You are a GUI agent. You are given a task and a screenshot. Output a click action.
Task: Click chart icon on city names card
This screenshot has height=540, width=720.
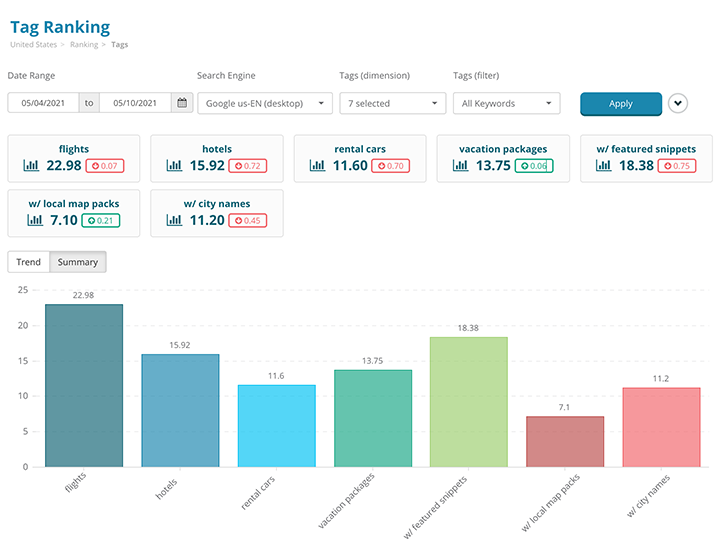[174, 220]
